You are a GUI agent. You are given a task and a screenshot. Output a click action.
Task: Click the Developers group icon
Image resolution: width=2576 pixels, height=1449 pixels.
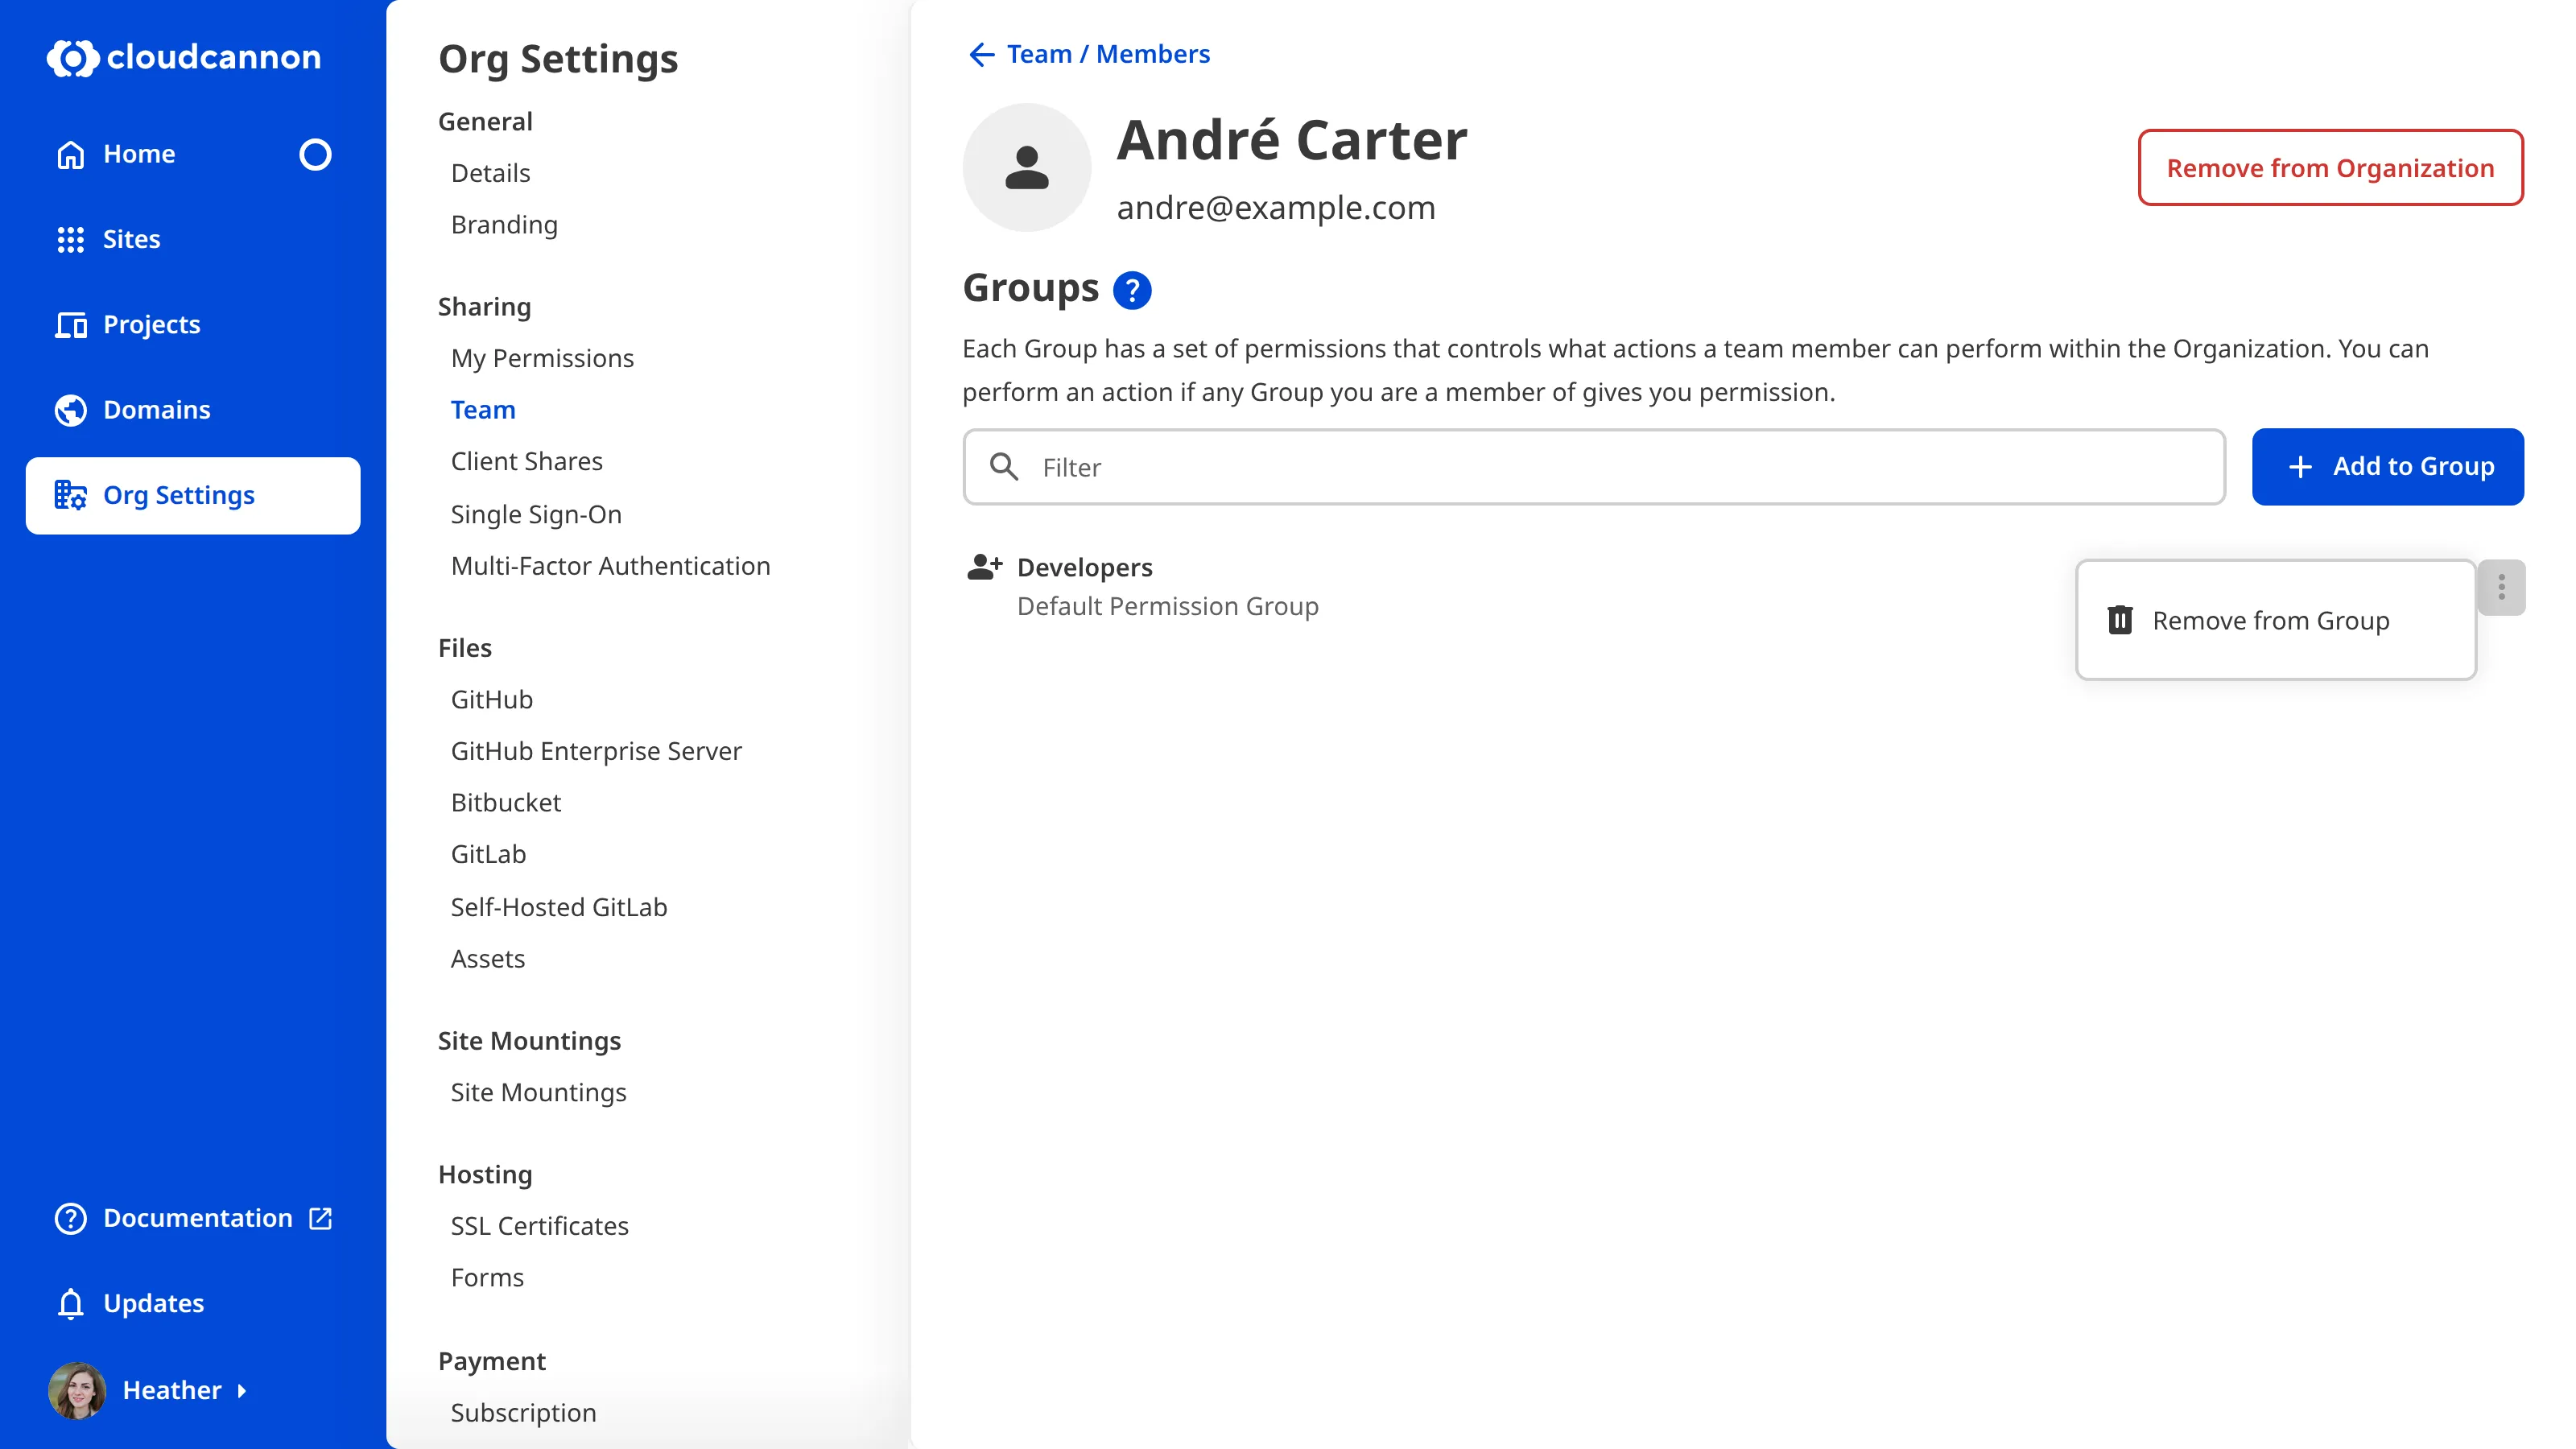(984, 567)
